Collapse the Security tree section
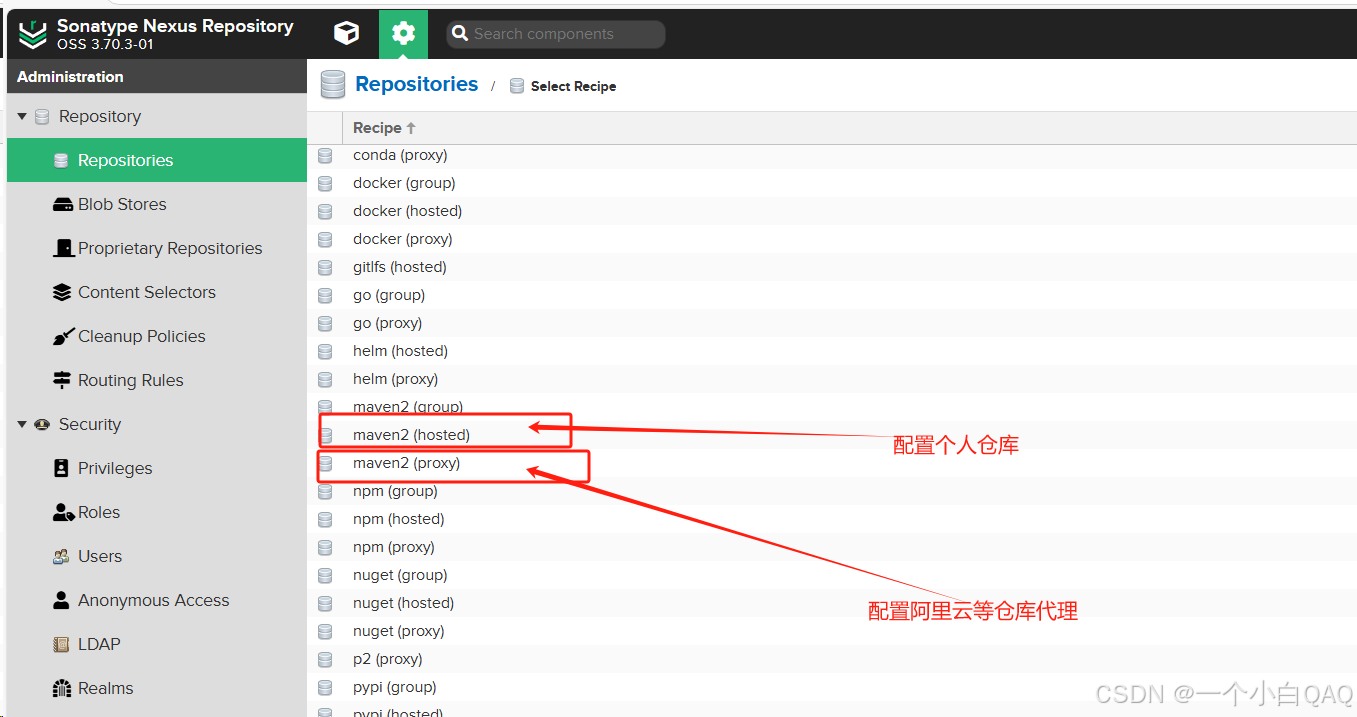The width and height of the screenshot is (1357, 717). point(22,425)
